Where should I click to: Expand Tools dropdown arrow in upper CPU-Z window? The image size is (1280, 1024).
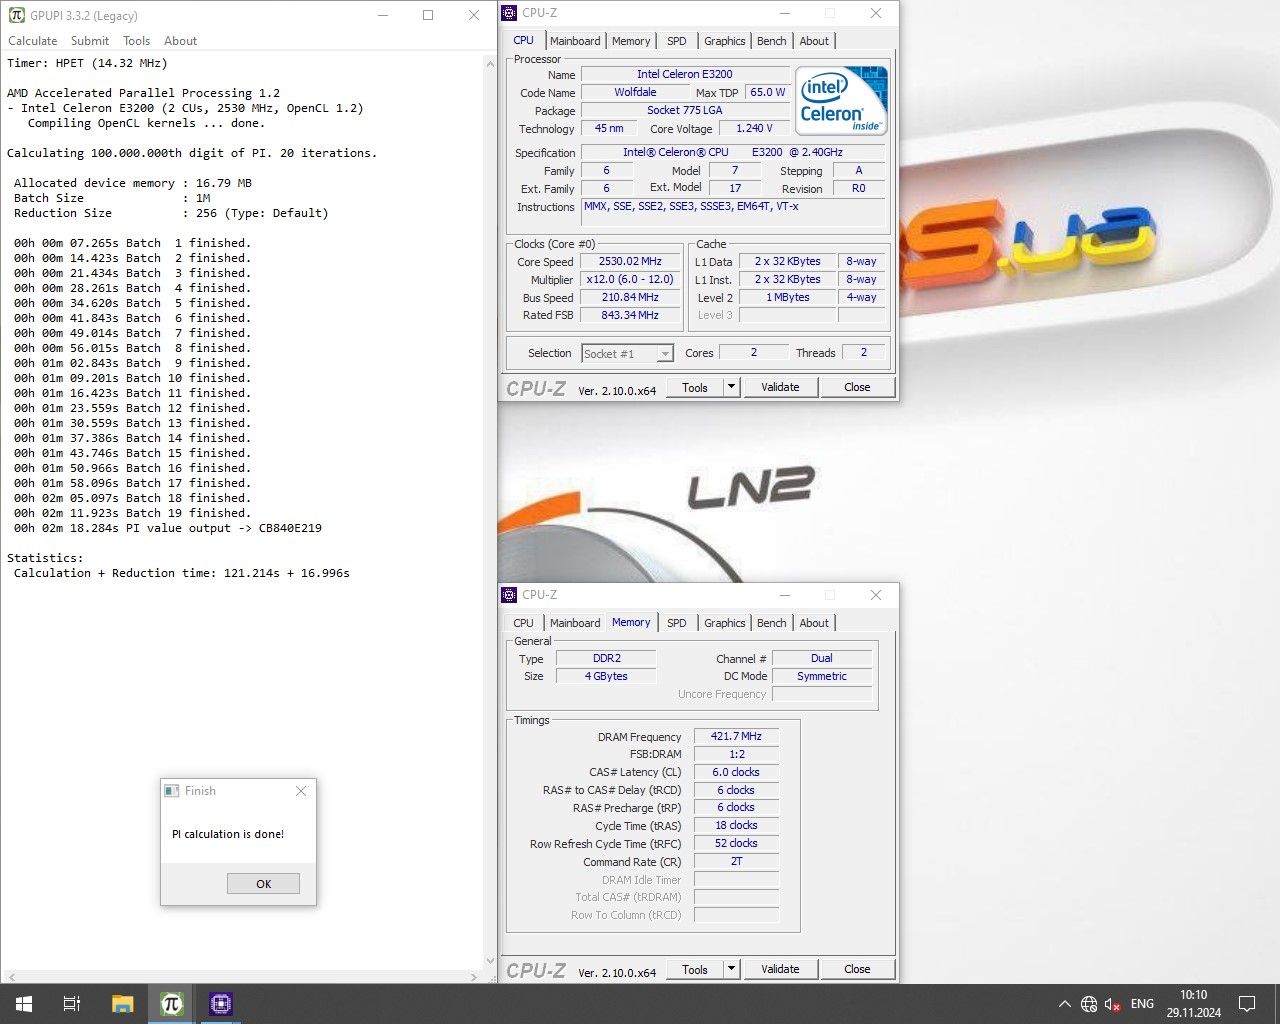(x=731, y=388)
